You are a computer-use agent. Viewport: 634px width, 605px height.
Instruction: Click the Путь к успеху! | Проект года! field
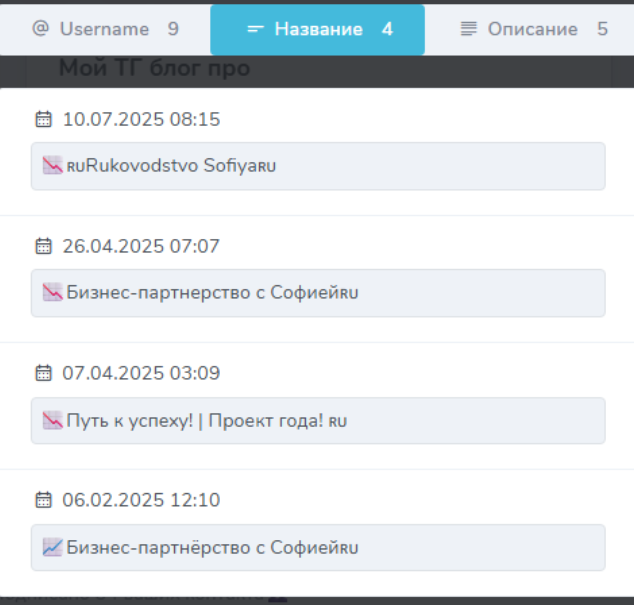318,420
